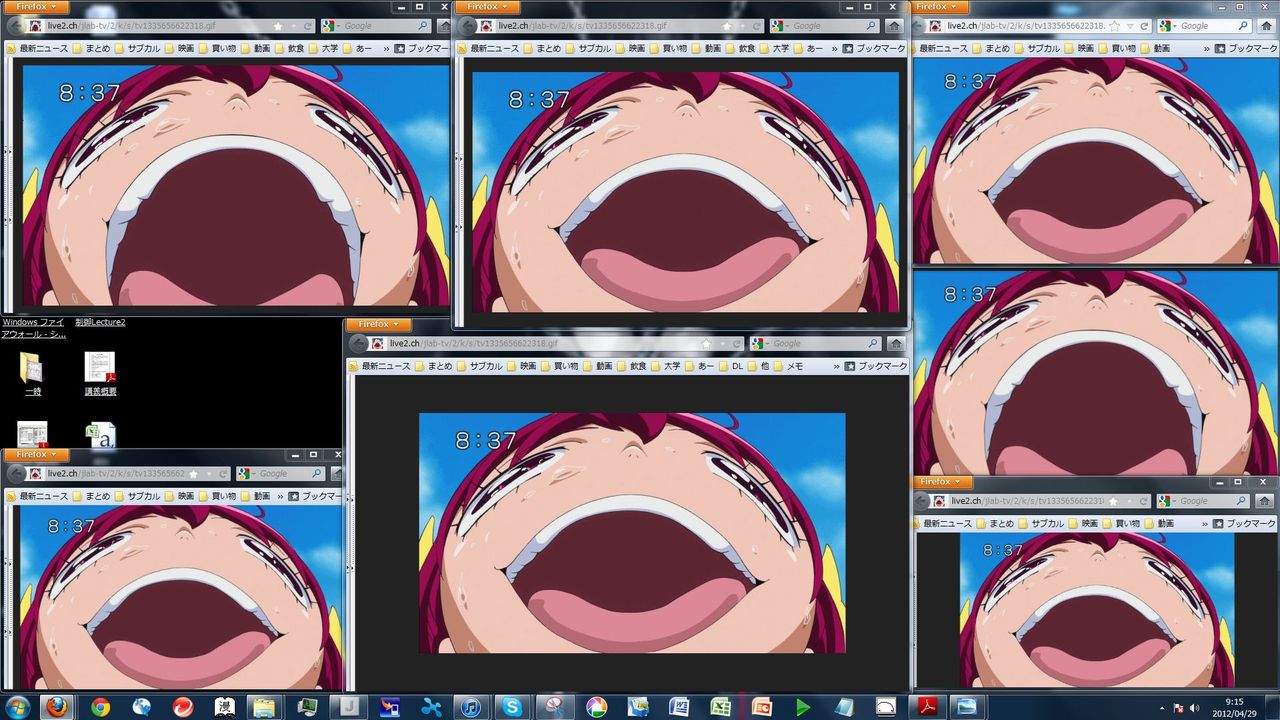Bookmark the page in the center Firefox window
1280x720 pixels.
pyautogui.click(x=706, y=343)
